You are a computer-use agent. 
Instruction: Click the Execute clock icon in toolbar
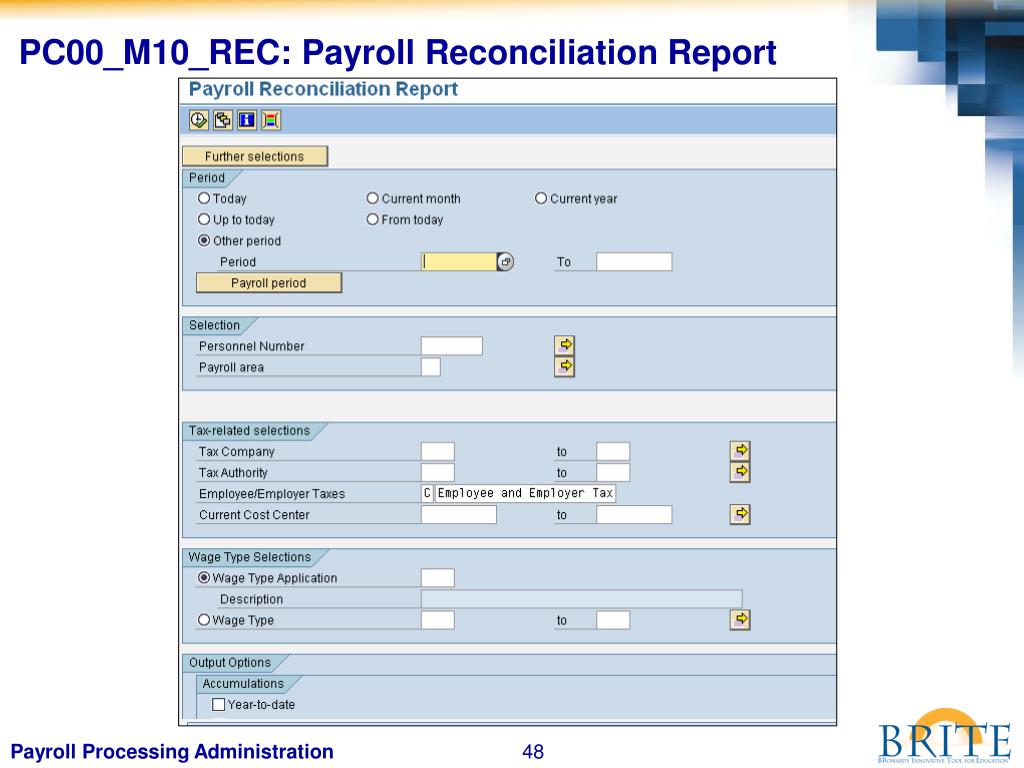[199, 120]
